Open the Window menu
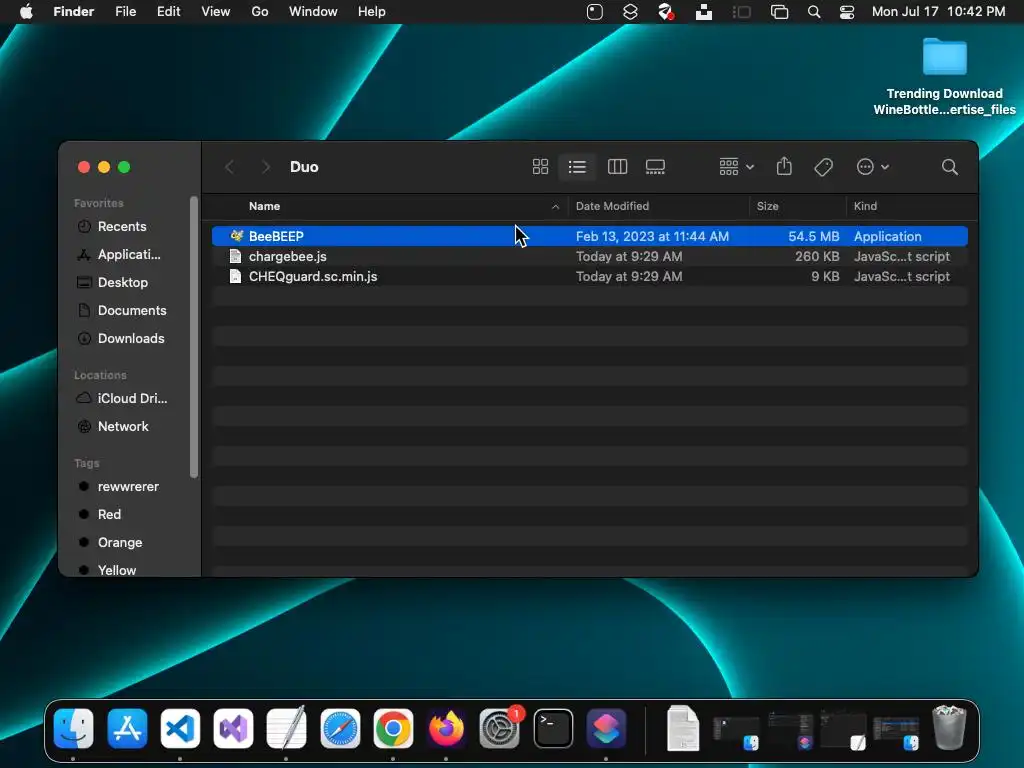Image resolution: width=1024 pixels, height=768 pixels. (x=313, y=12)
